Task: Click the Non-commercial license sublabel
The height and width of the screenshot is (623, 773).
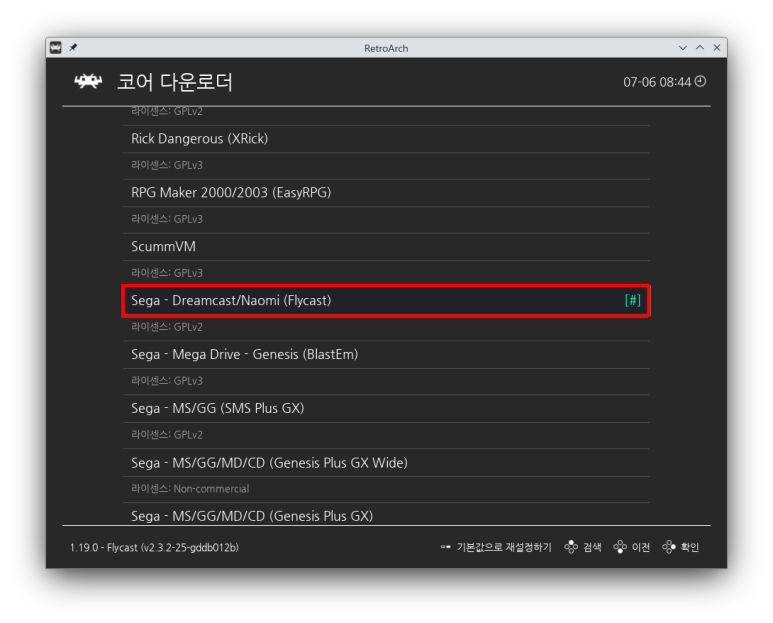Action: (190, 489)
